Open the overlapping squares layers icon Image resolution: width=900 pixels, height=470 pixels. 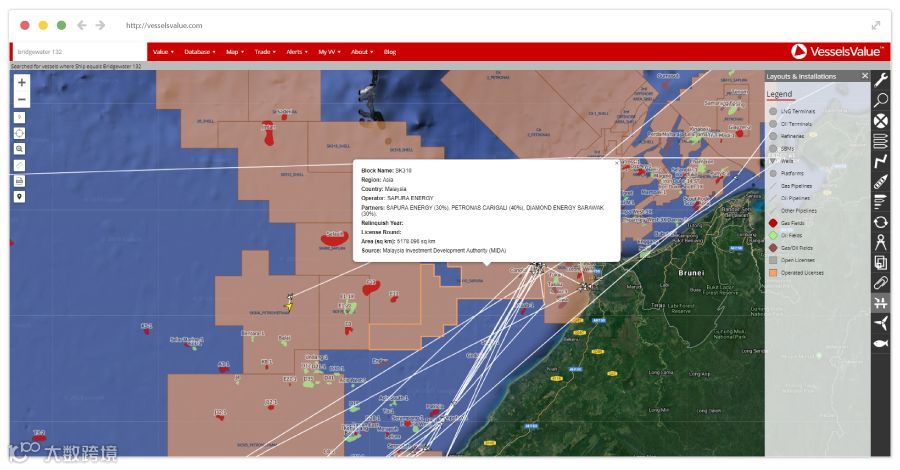pyautogui.click(x=880, y=262)
